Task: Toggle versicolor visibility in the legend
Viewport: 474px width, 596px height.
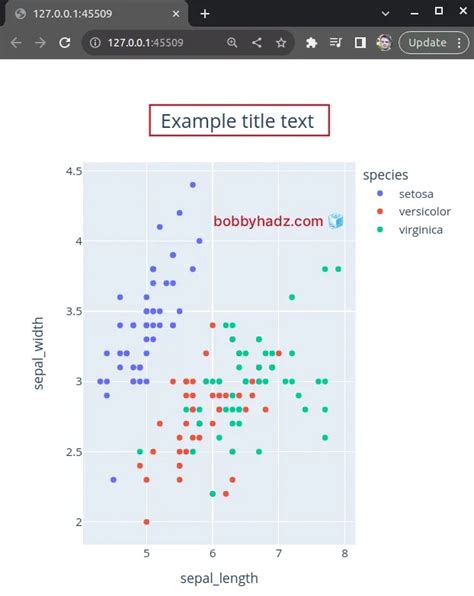Action: pos(413,211)
